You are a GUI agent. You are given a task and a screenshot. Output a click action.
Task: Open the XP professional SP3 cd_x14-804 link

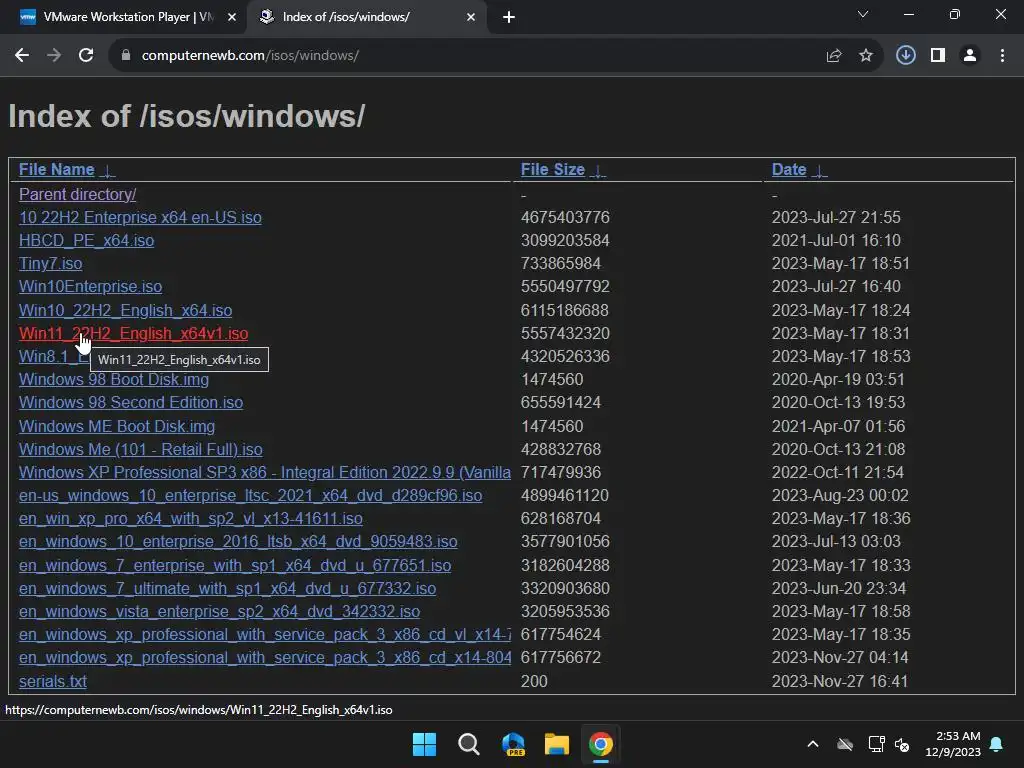point(264,658)
